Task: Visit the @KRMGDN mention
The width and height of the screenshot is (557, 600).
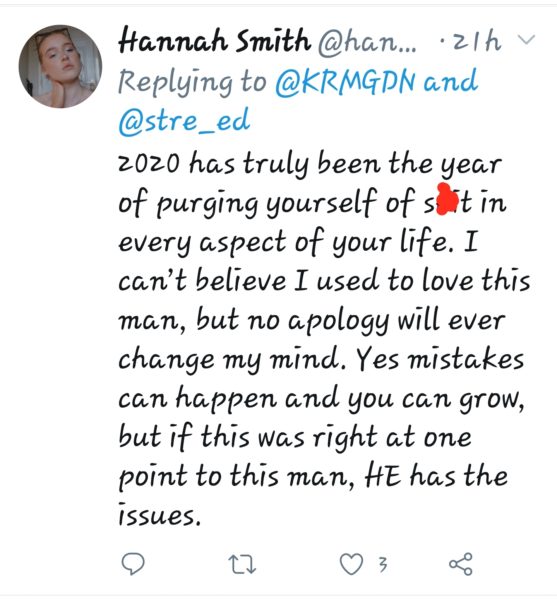Action: 345,82
